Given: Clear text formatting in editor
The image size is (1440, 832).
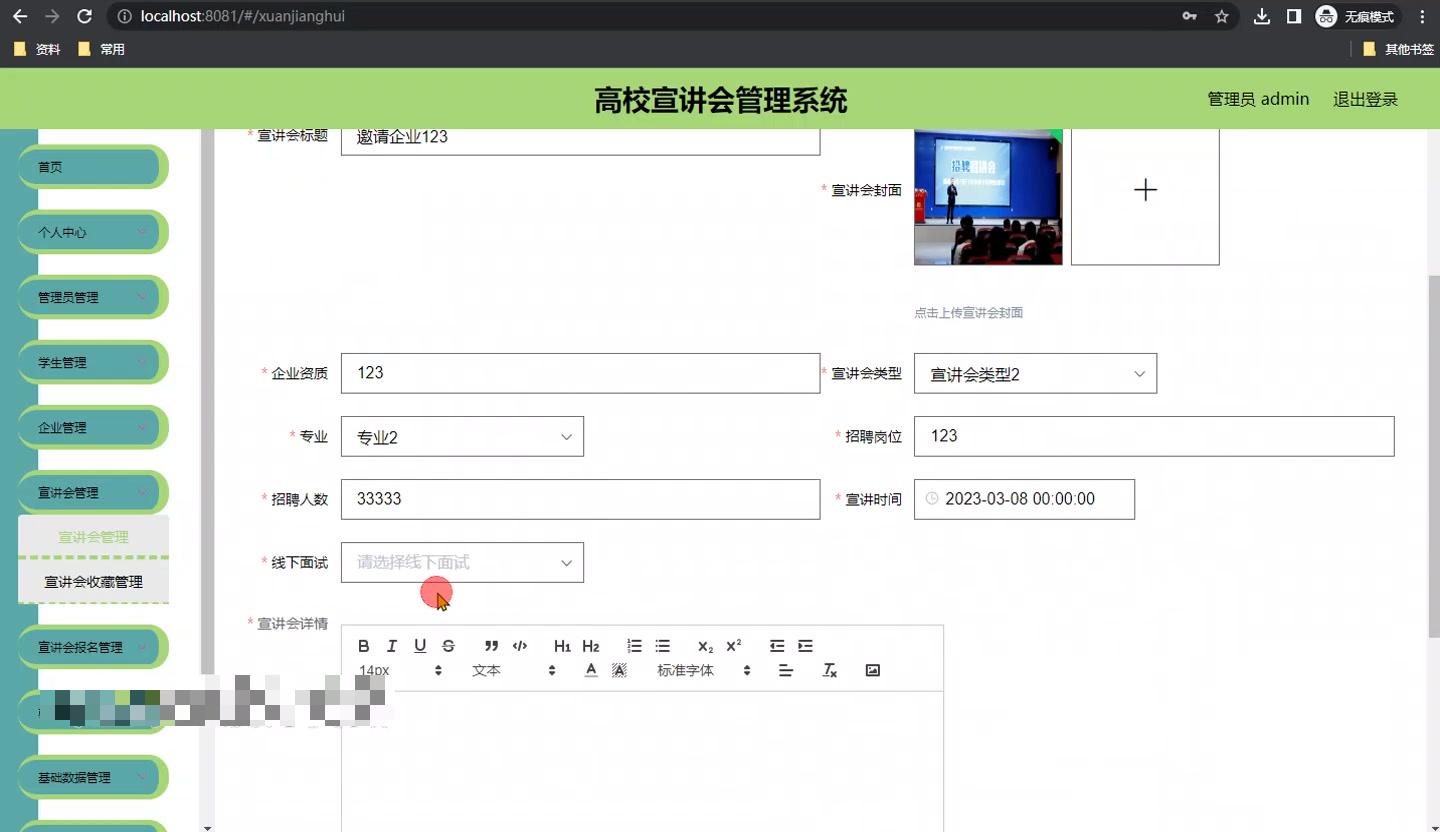Looking at the screenshot, I should [829, 670].
